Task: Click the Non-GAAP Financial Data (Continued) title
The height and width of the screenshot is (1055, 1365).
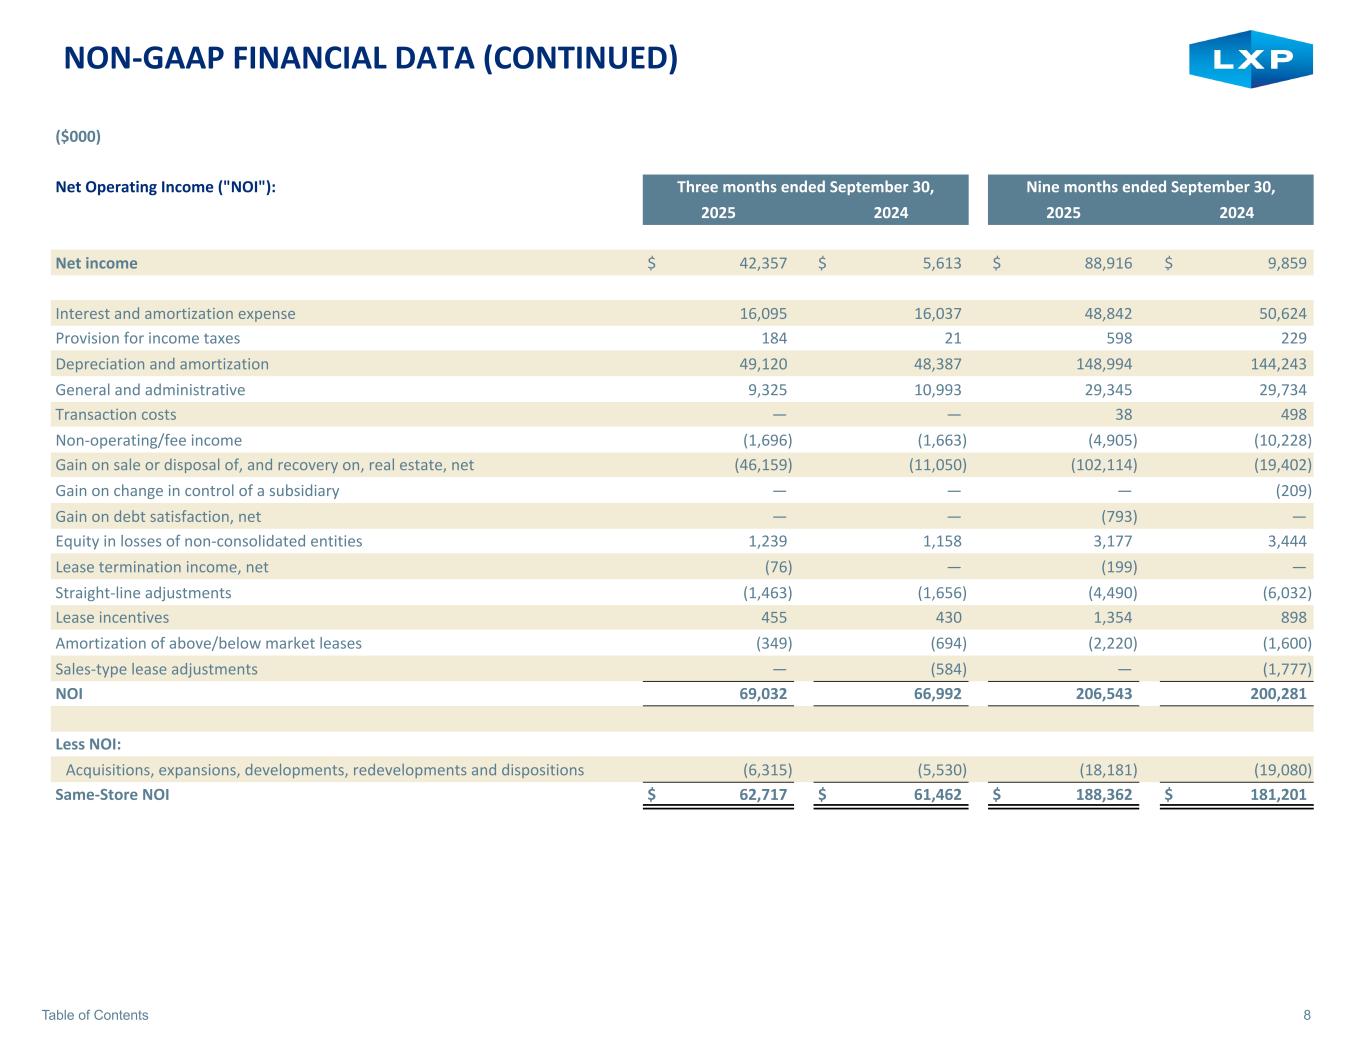Action: point(370,59)
